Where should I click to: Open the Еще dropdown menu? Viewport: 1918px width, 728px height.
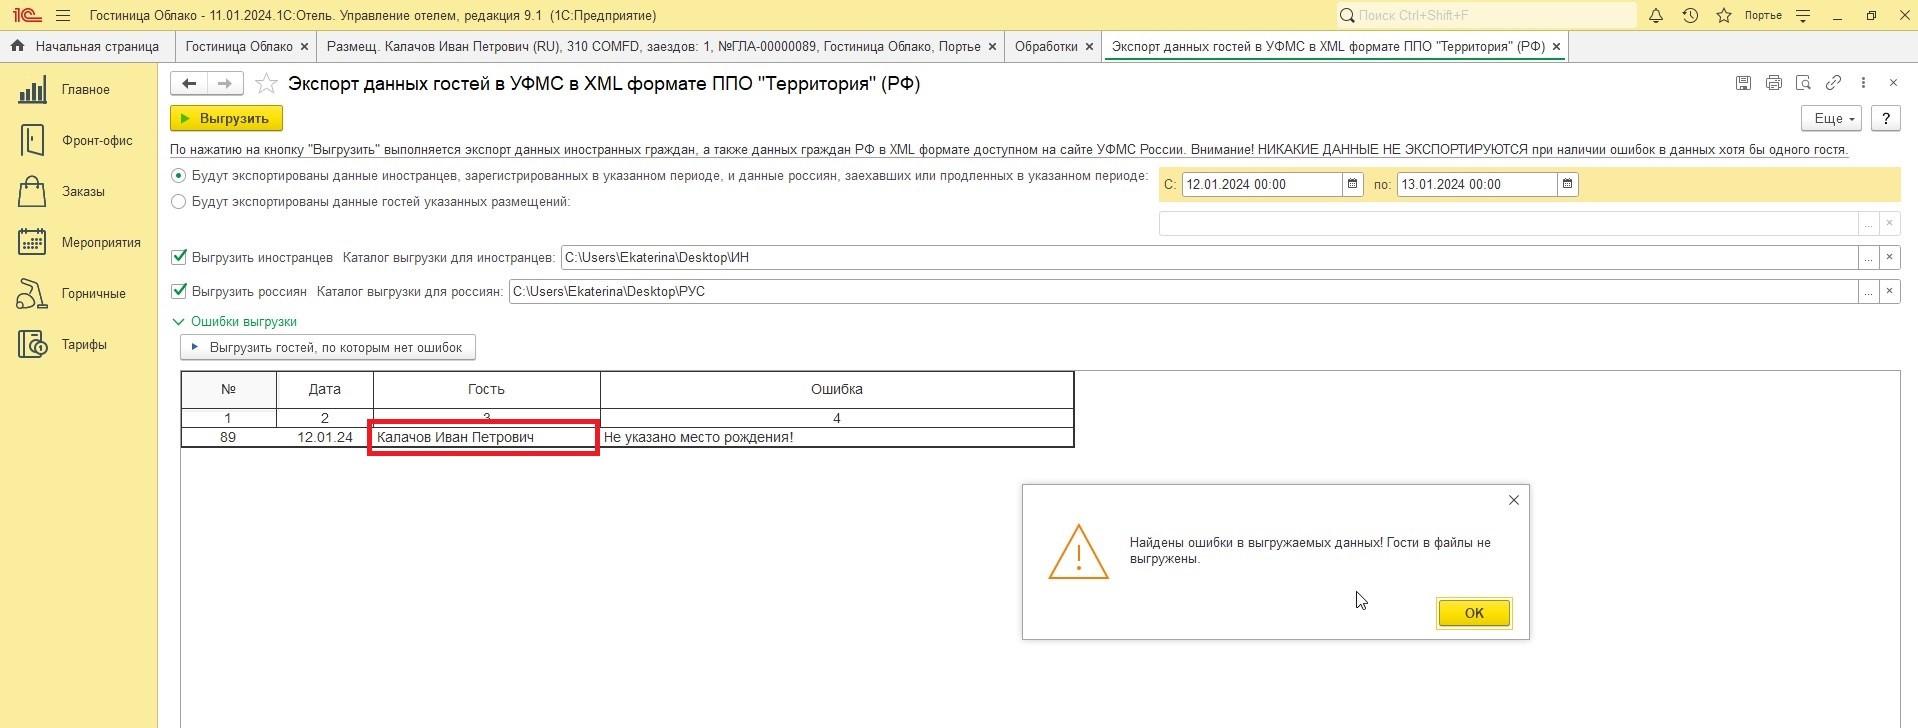(x=1832, y=118)
